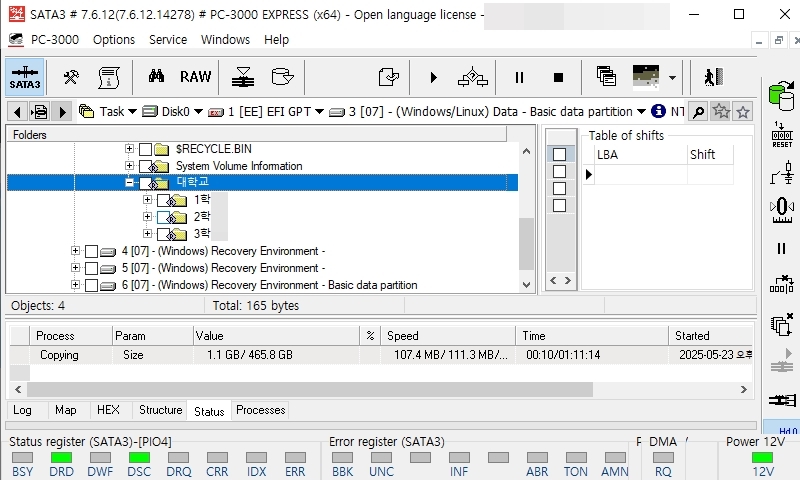Screen dimensions: 800x480
Task: Open the Help menu
Action: click(x=277, y=40)
